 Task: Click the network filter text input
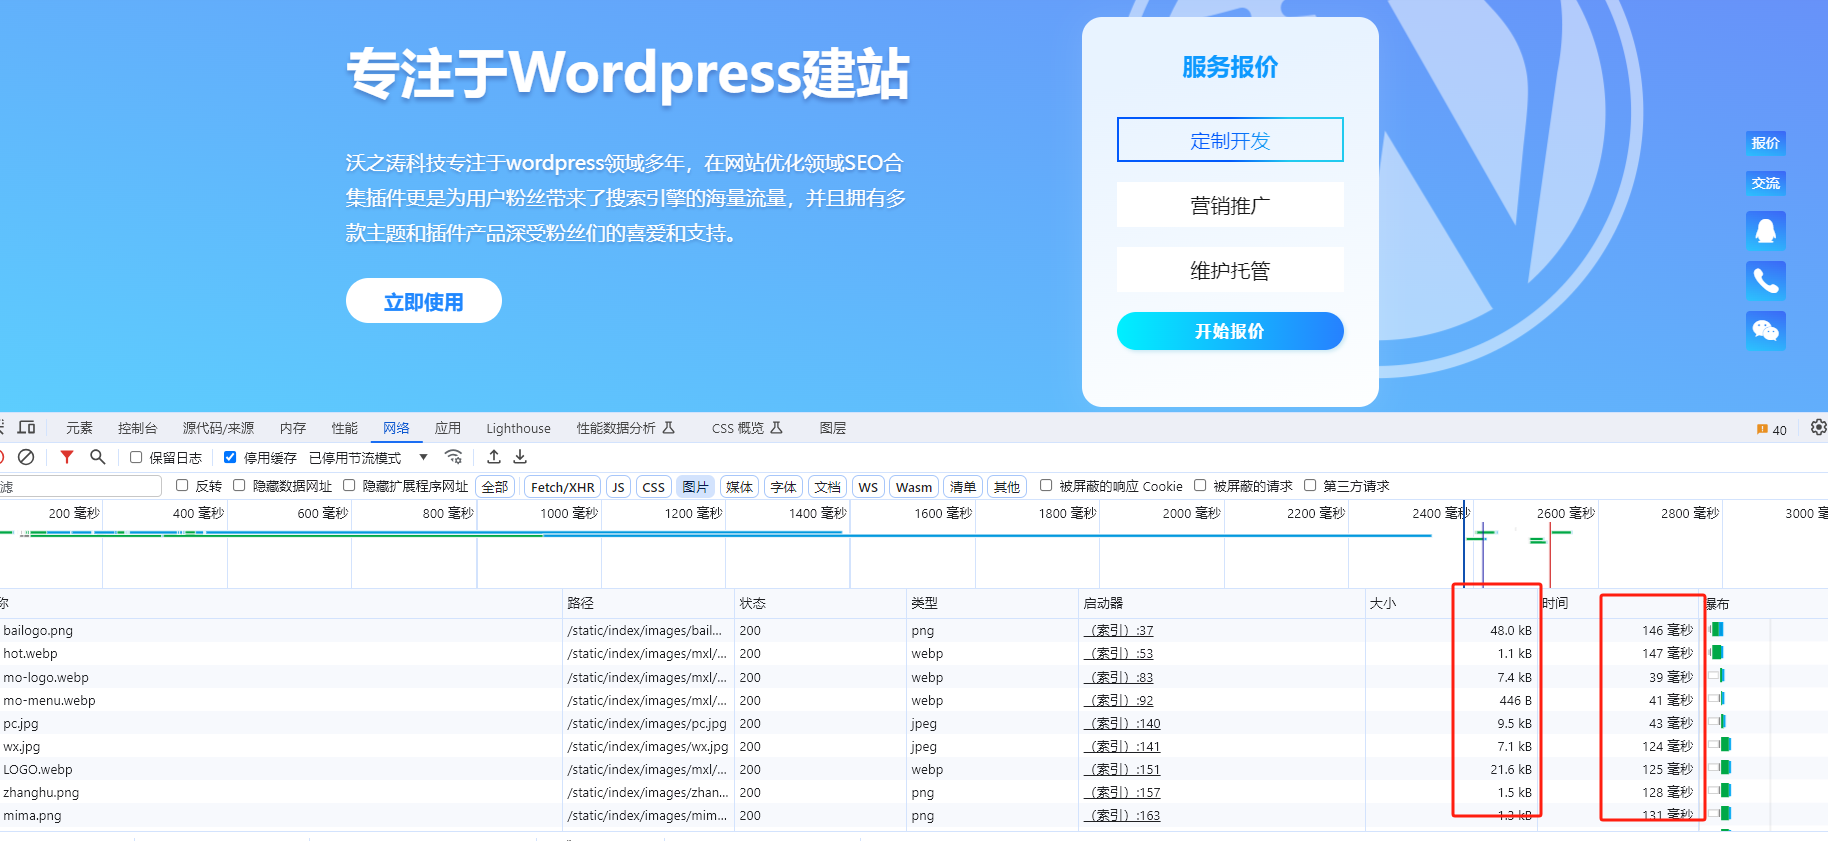(80, 486)
